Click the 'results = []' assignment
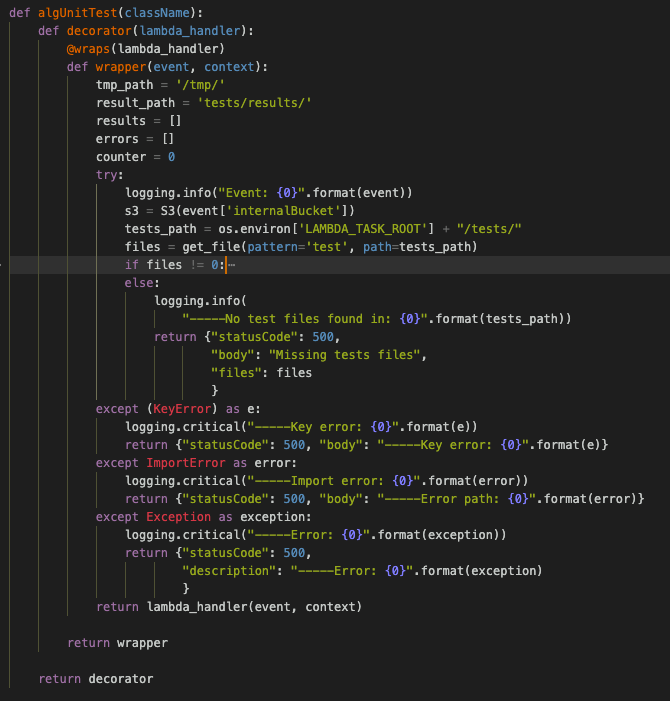Image resolution: width=670 pixels, height=701 pixels. point(139,121)
